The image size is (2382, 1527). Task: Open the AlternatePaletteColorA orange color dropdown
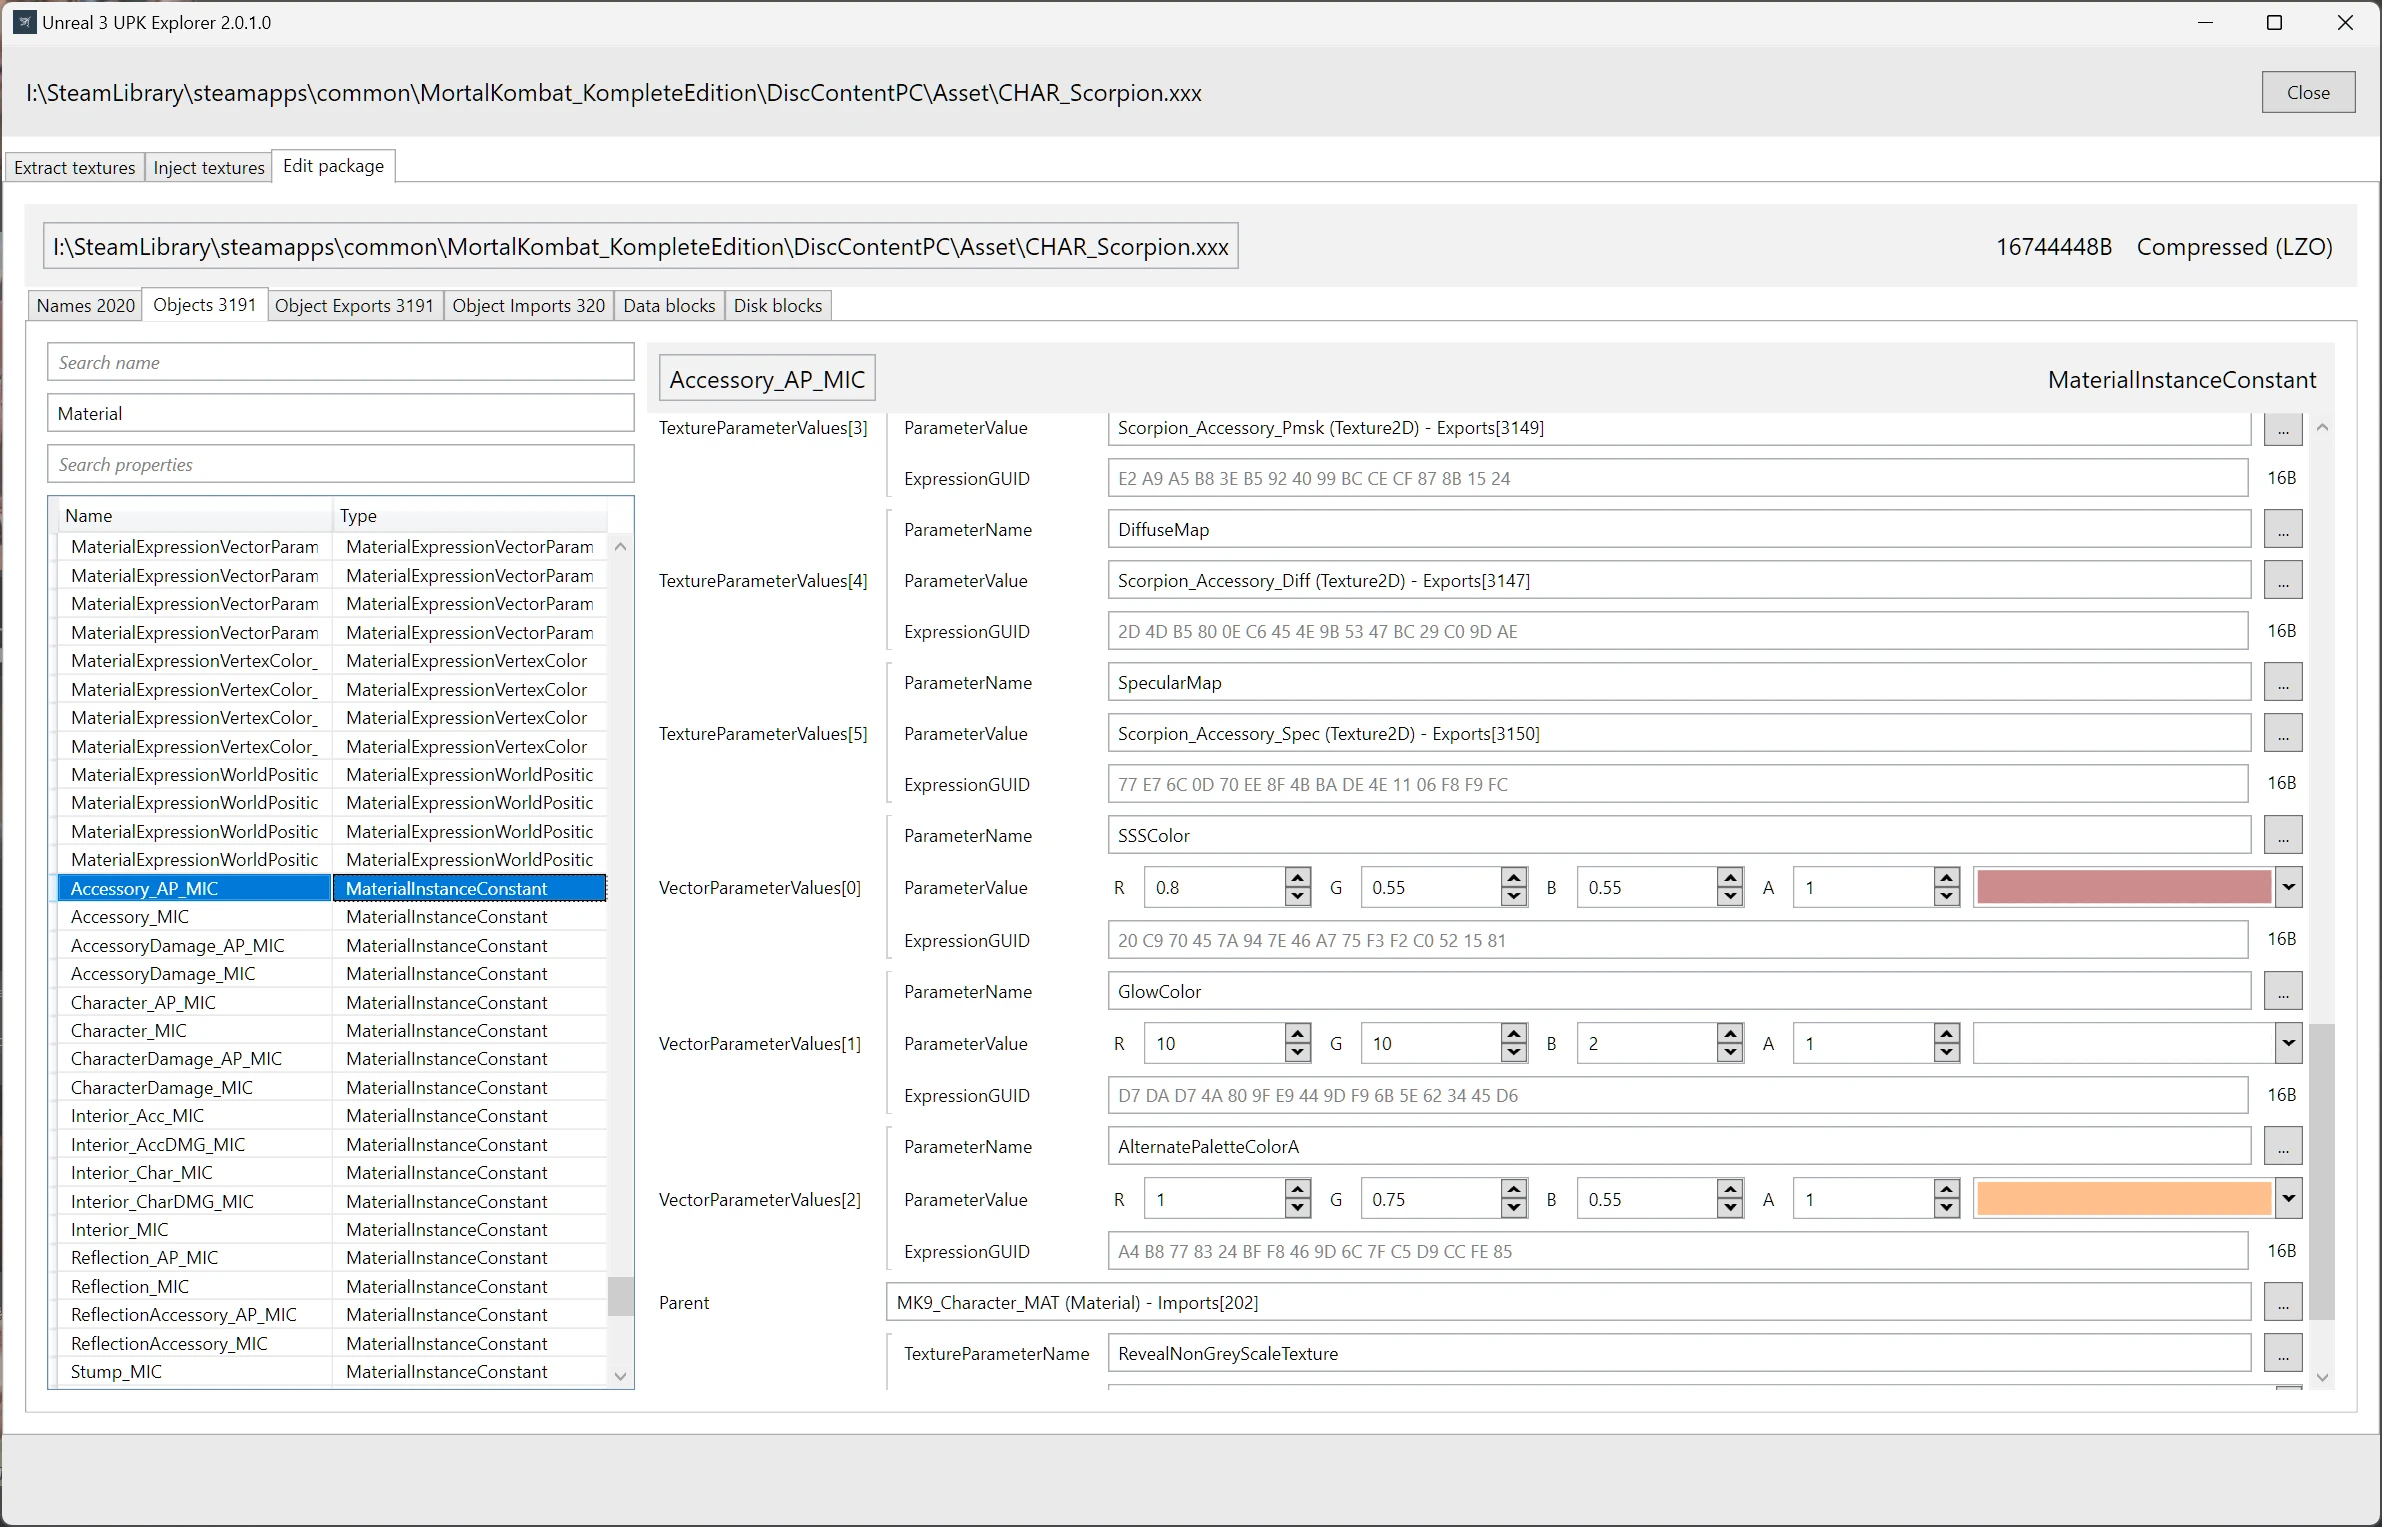(x=2288, y=1199)
